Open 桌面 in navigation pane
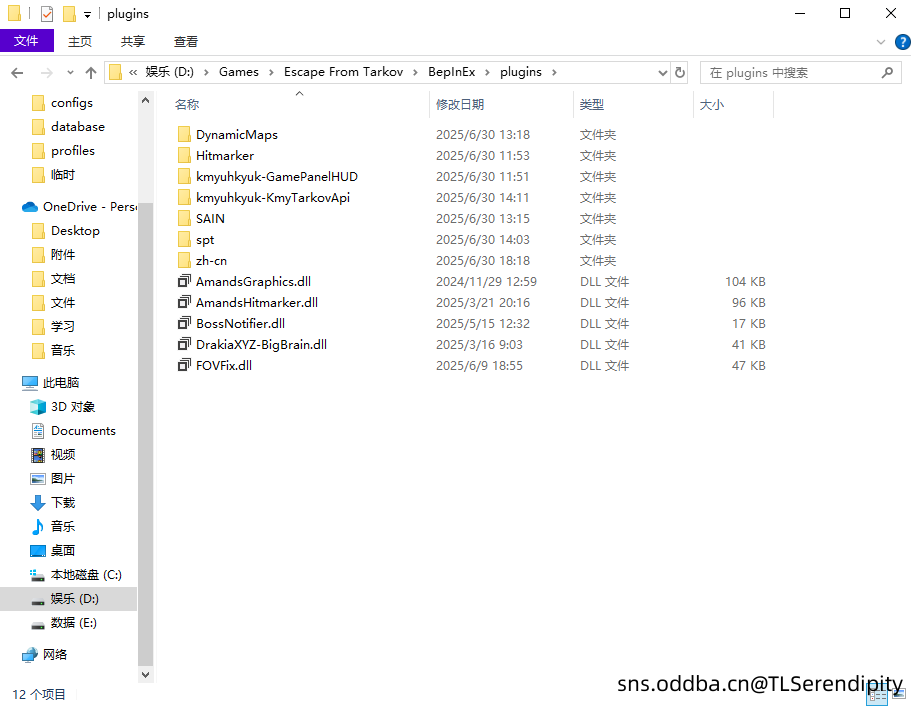This screenshot has height=706, width=911. click(63, 550)
